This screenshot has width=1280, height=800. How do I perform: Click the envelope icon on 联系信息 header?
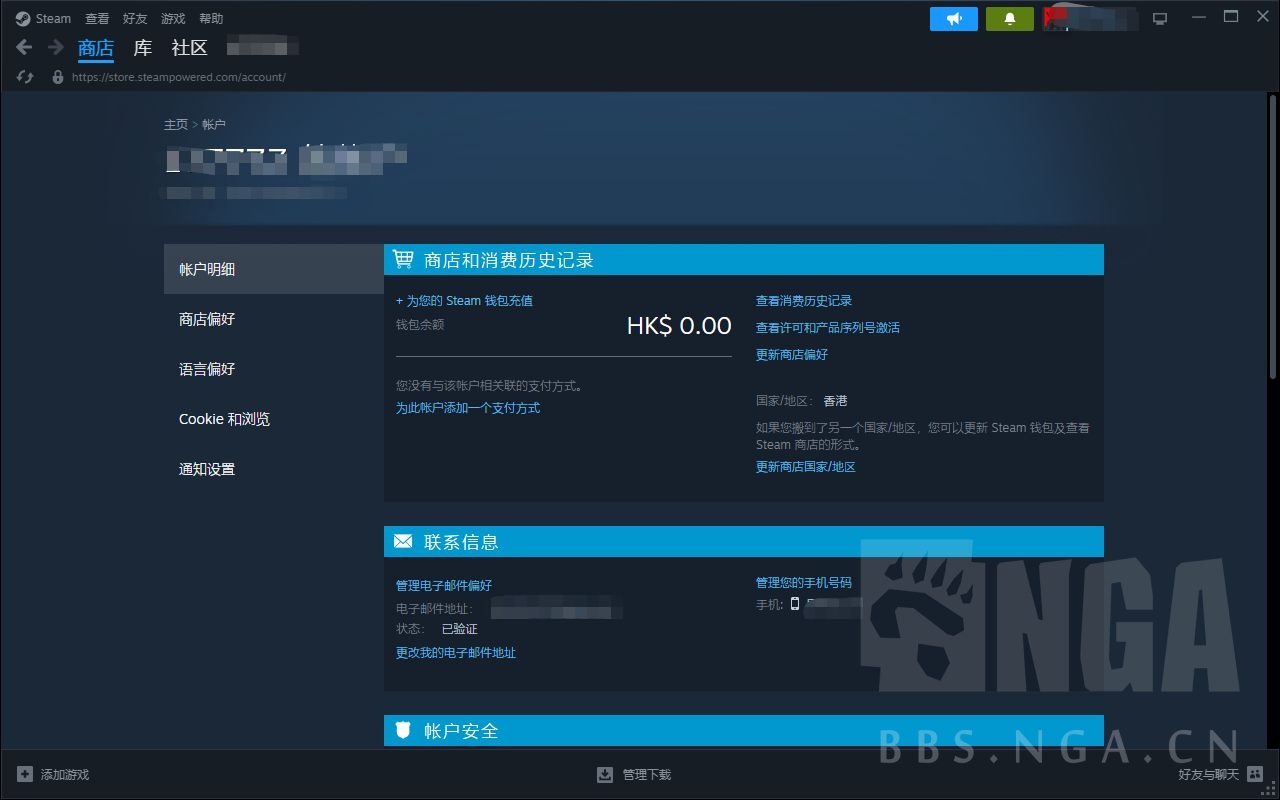(x=403, y=541)
